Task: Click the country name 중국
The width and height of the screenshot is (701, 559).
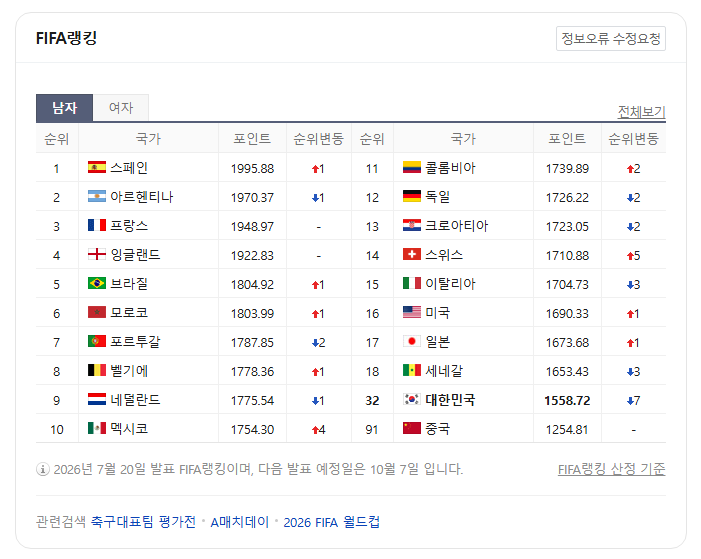Action: [438, 429]
